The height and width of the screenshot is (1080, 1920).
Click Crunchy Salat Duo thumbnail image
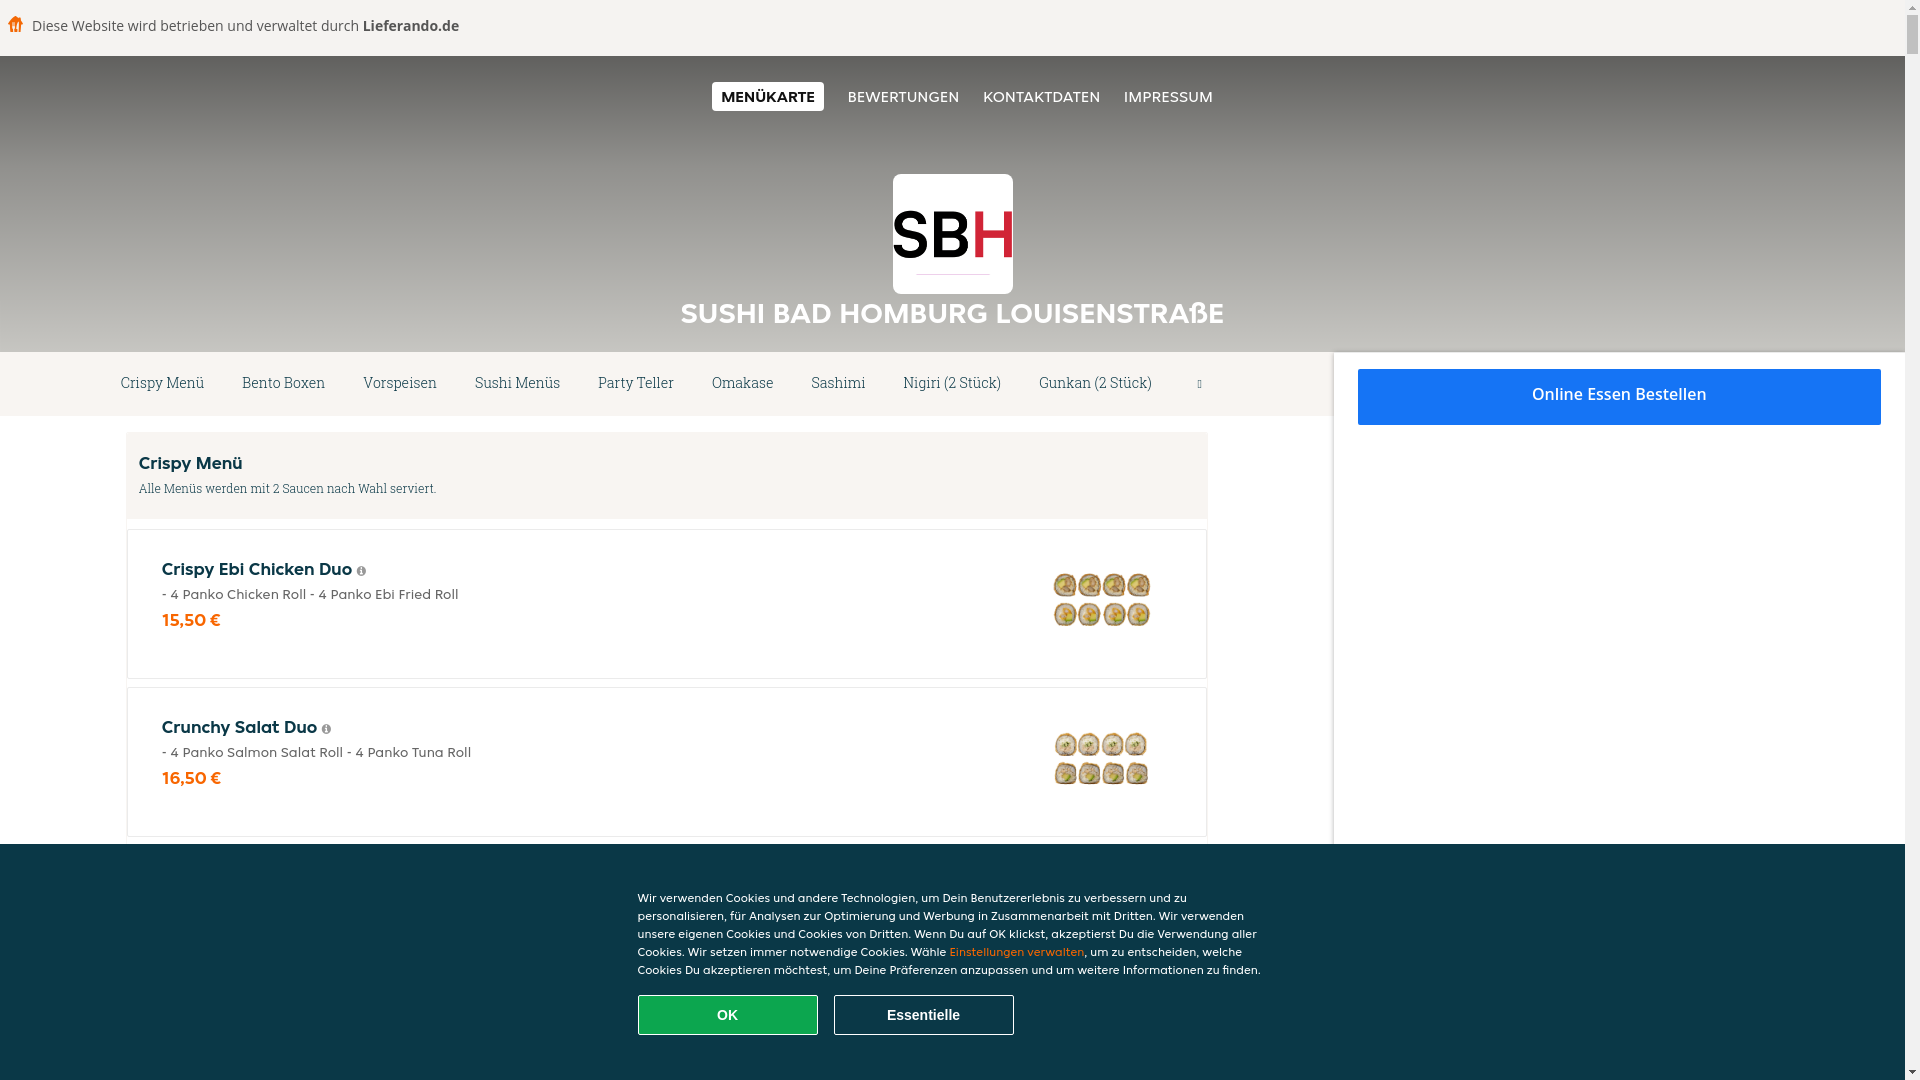[1101, 759]
